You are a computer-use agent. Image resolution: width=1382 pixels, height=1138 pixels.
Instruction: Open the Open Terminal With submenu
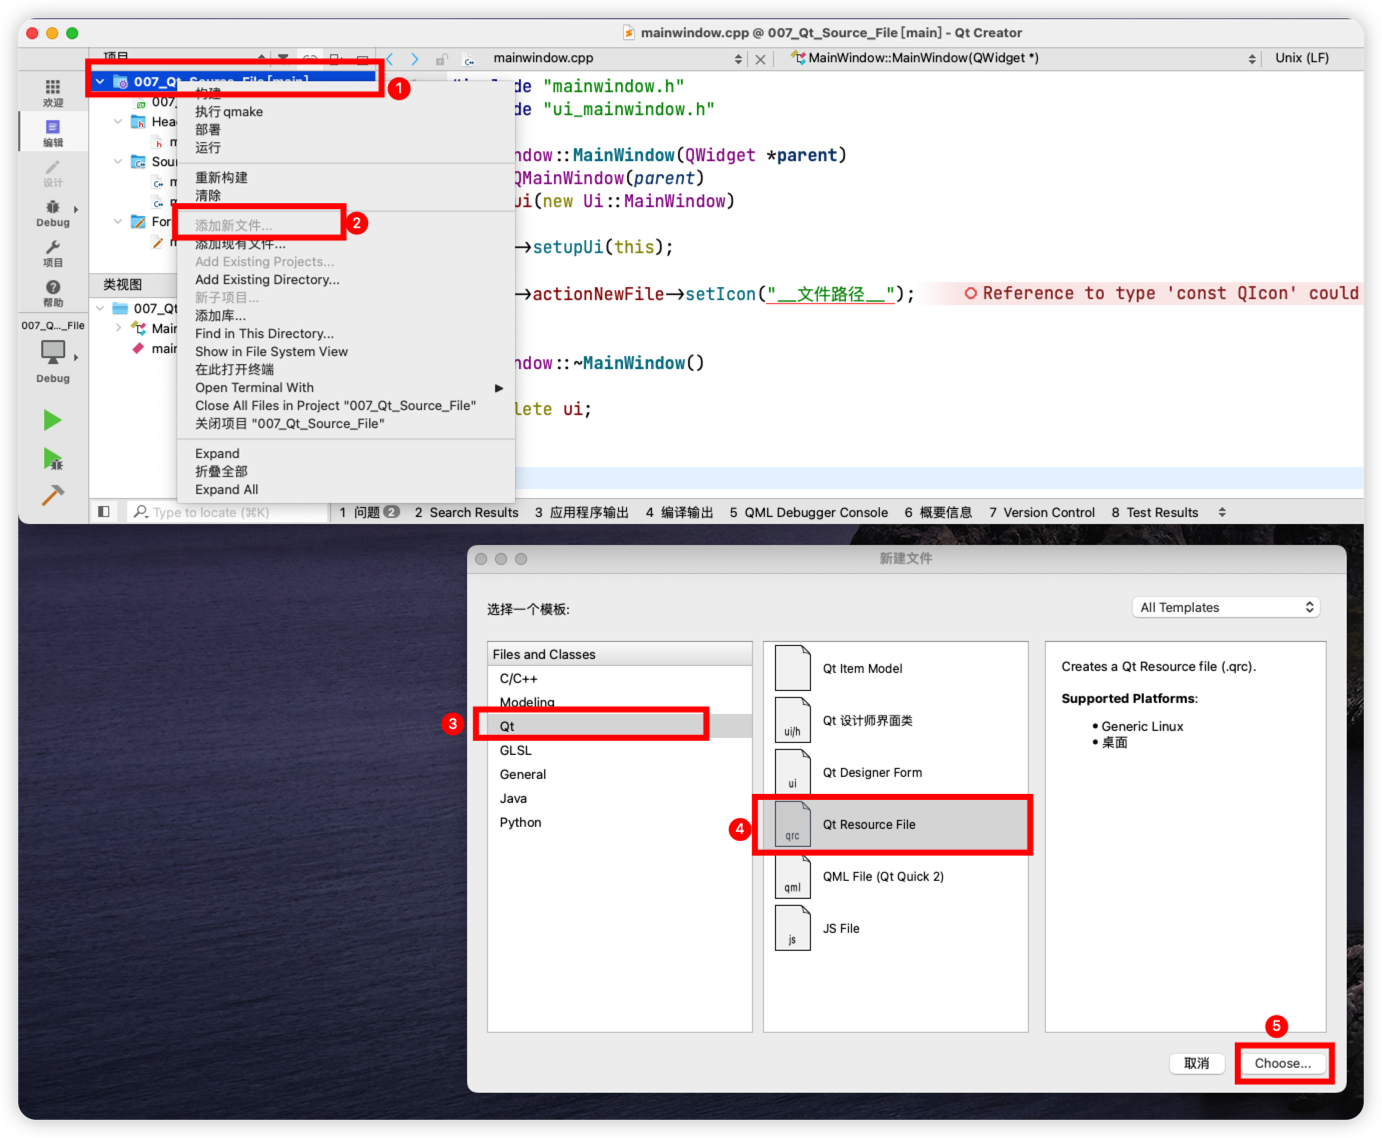(x=346, y=388)
